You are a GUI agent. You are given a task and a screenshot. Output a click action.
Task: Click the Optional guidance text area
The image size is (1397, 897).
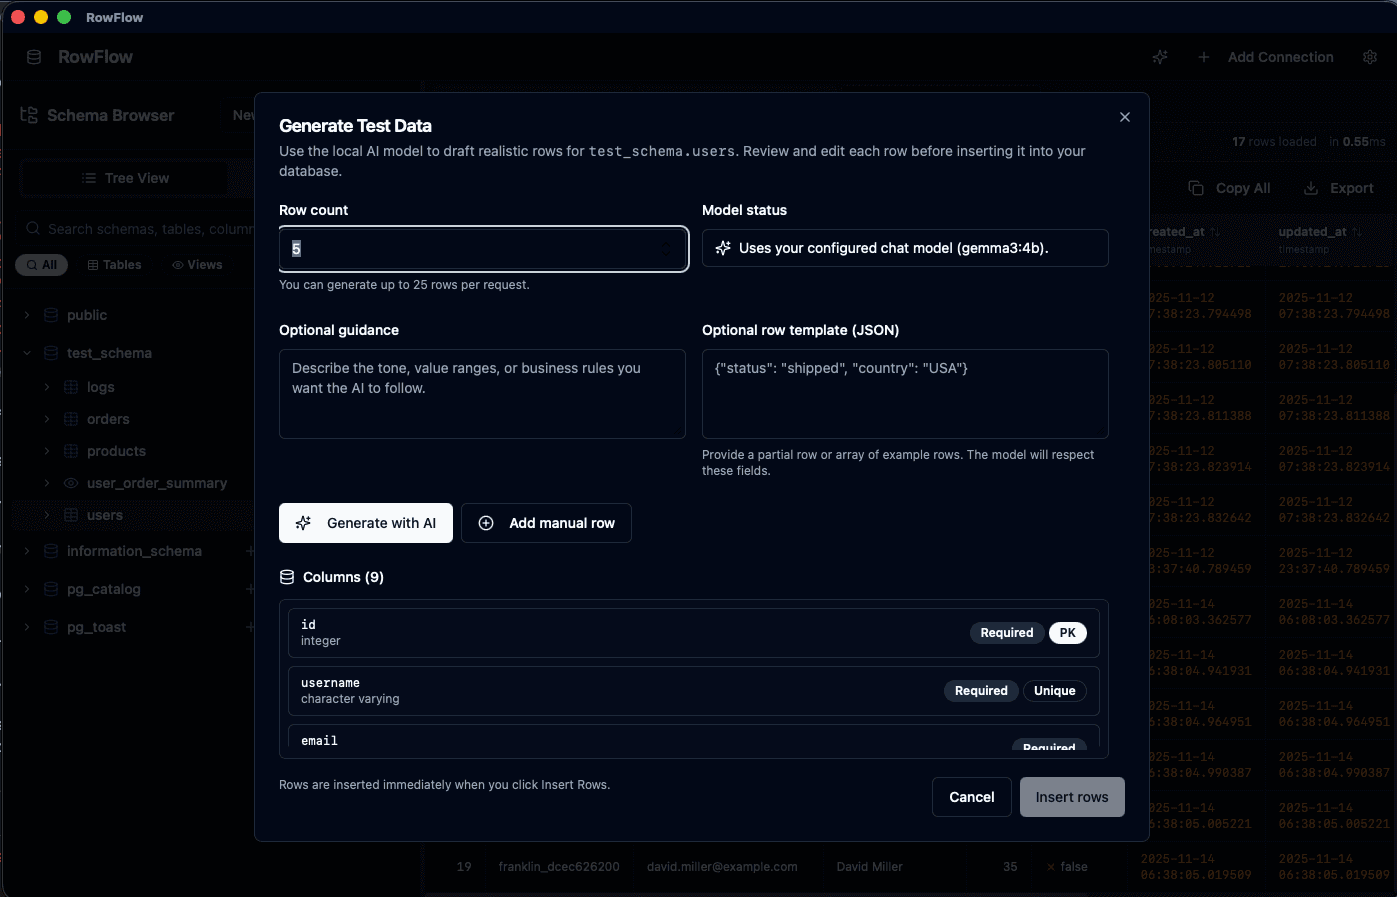click(482, 394)
